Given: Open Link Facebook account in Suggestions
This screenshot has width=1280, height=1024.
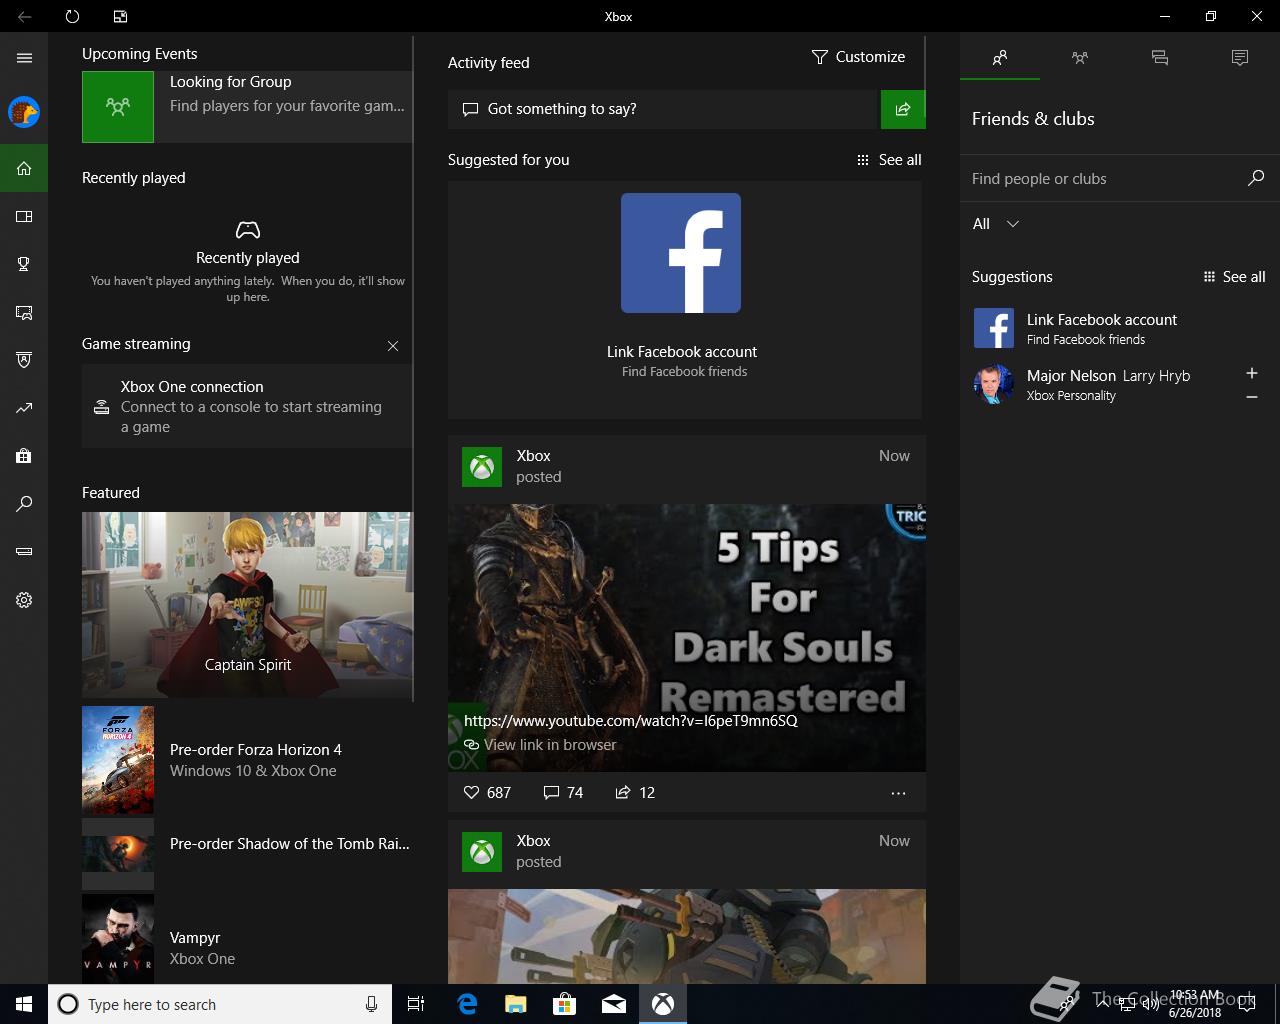Looking at the screenshot, I should [x=1120, y=328].
